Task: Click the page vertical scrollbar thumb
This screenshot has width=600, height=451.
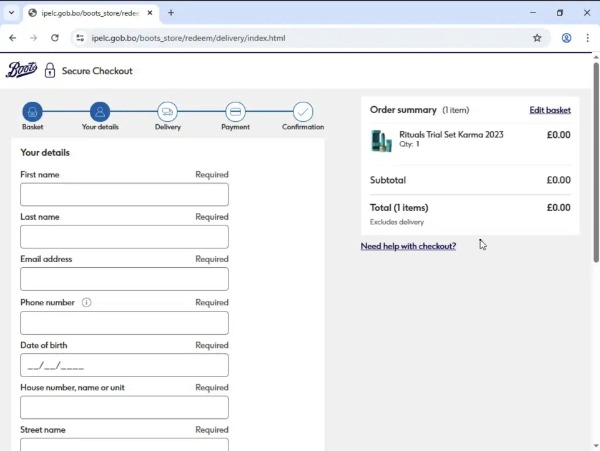Action: click(x=596, y=163)
